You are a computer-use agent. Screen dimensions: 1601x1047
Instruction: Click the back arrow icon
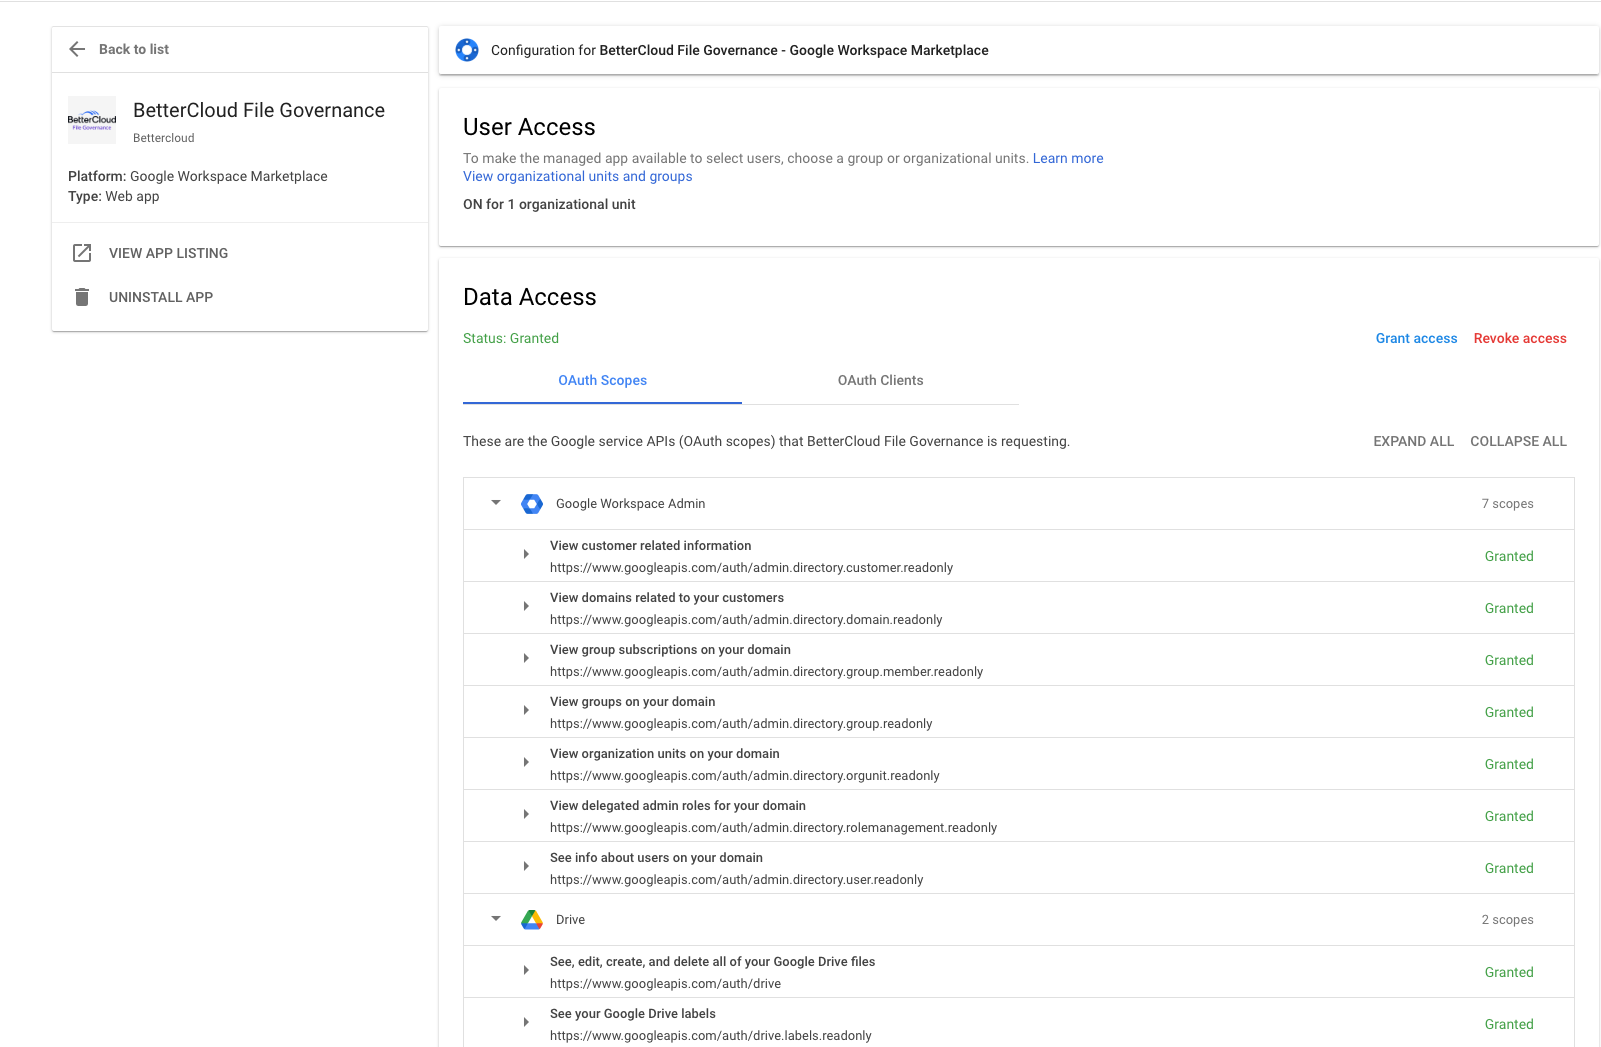(x=77, y=49)
